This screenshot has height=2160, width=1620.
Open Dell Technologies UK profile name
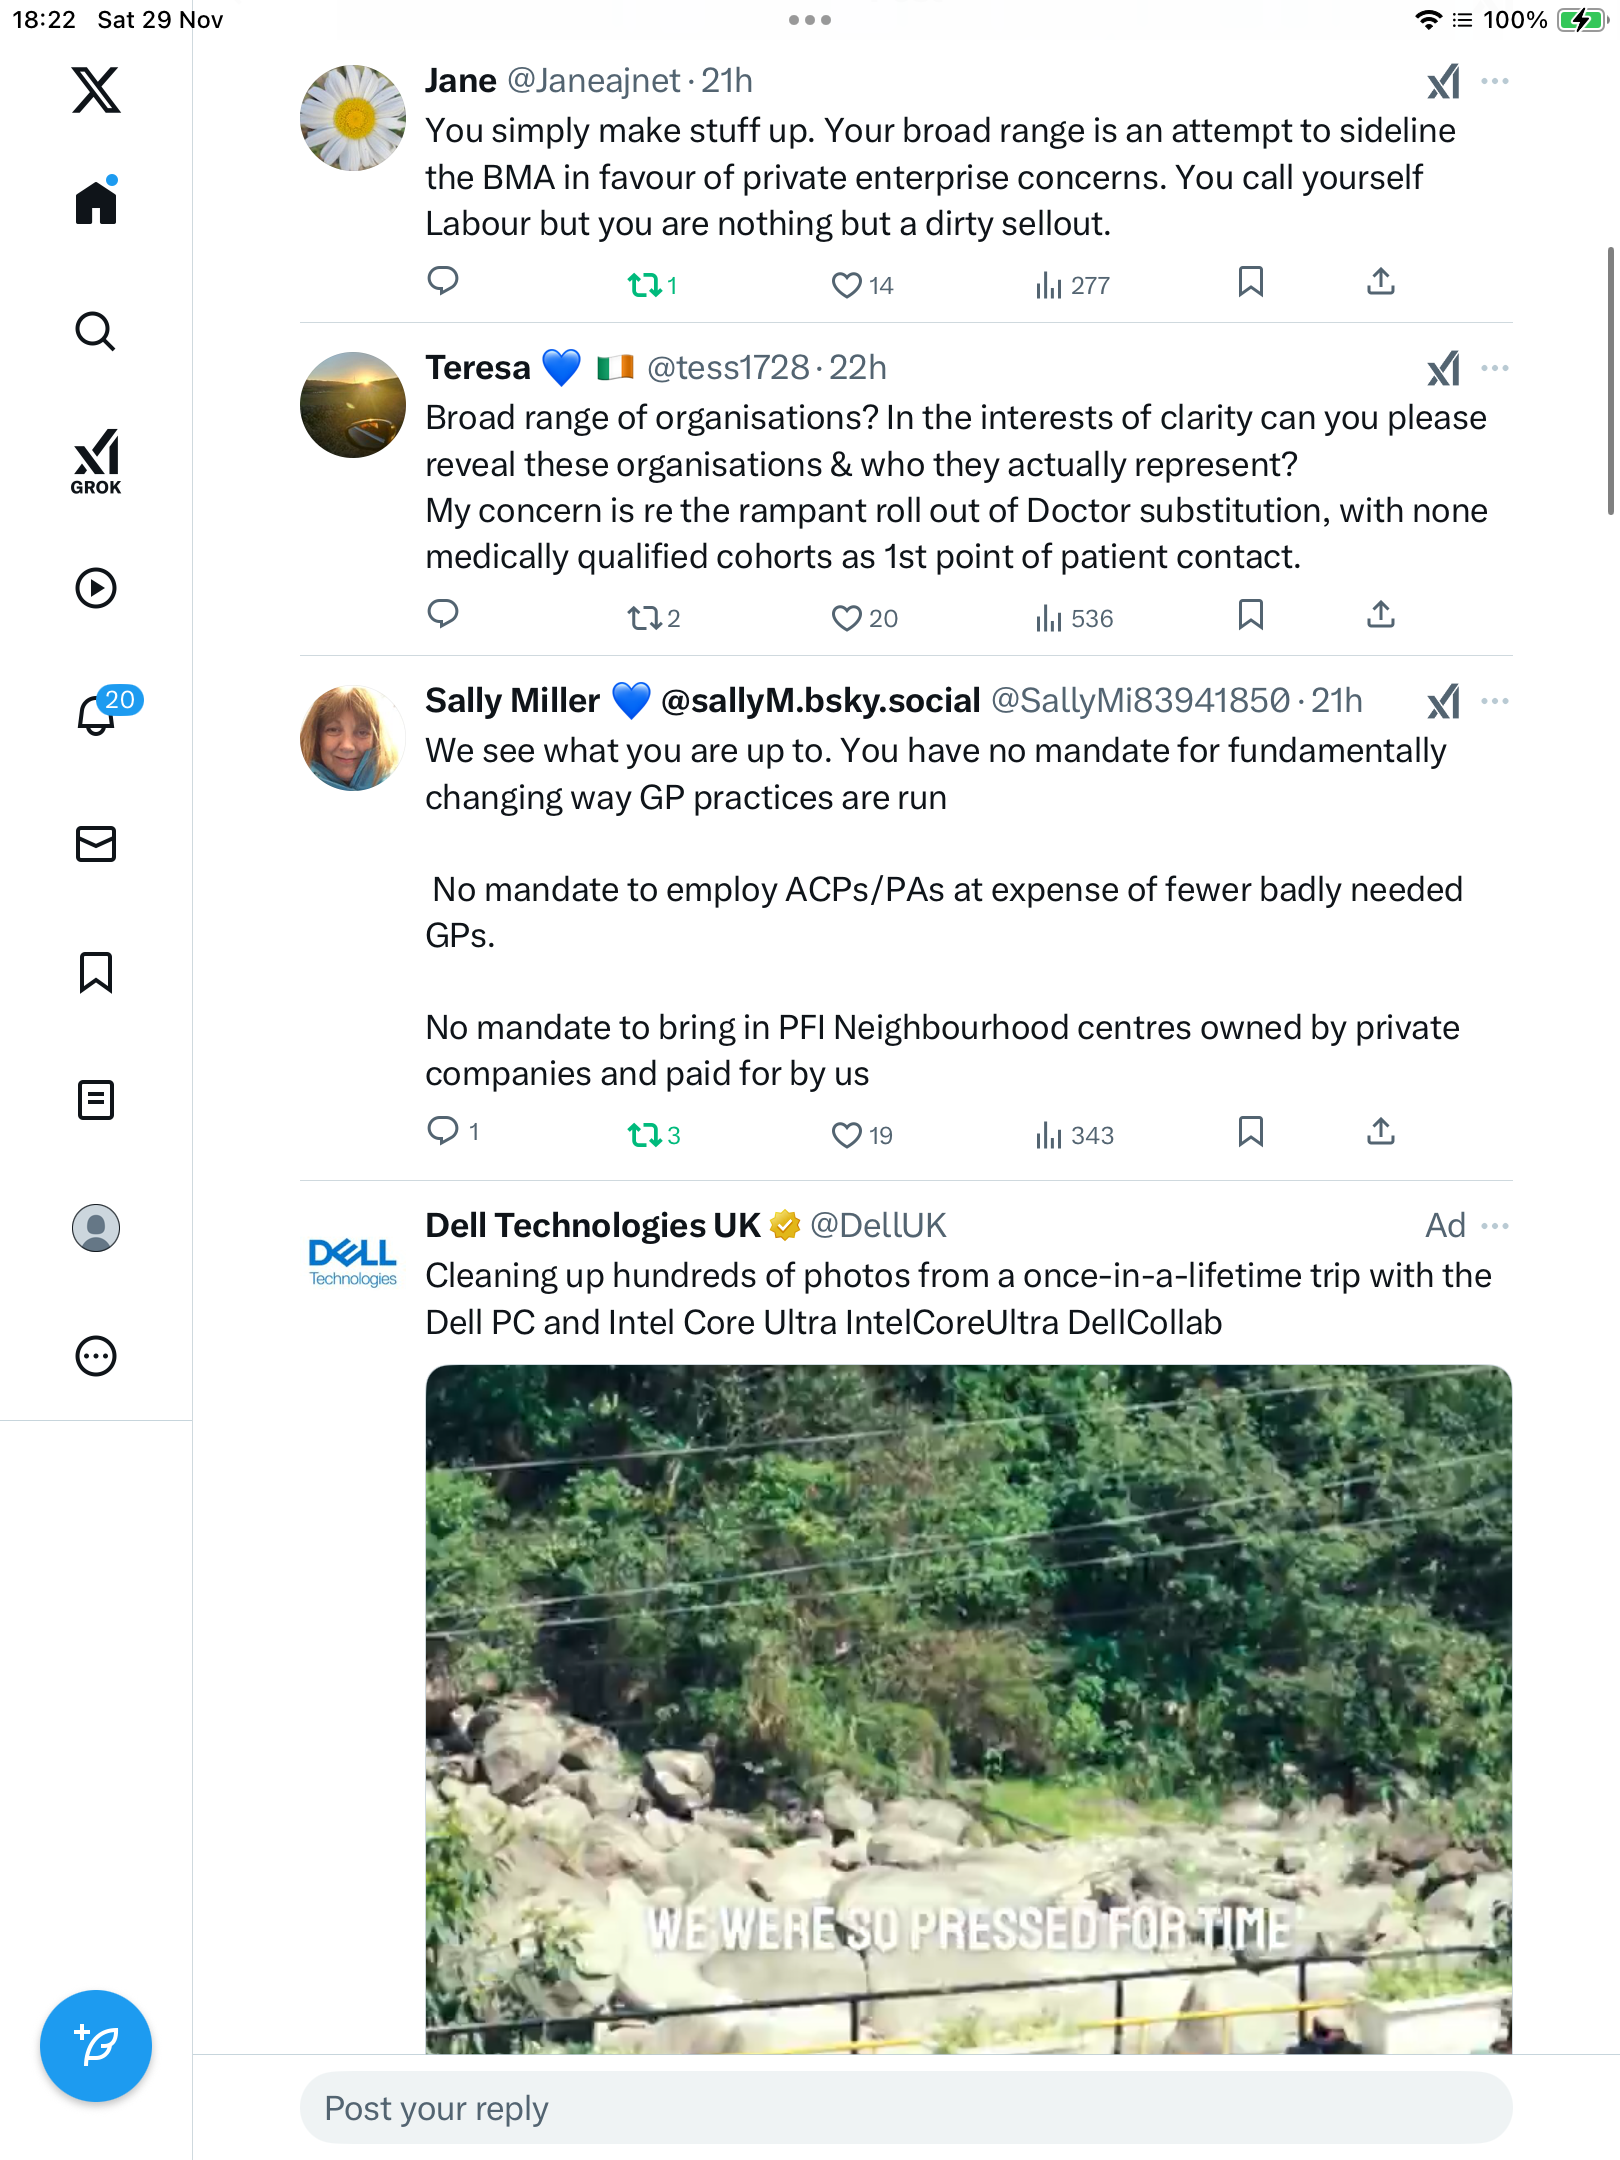(x=592, y=1226)
